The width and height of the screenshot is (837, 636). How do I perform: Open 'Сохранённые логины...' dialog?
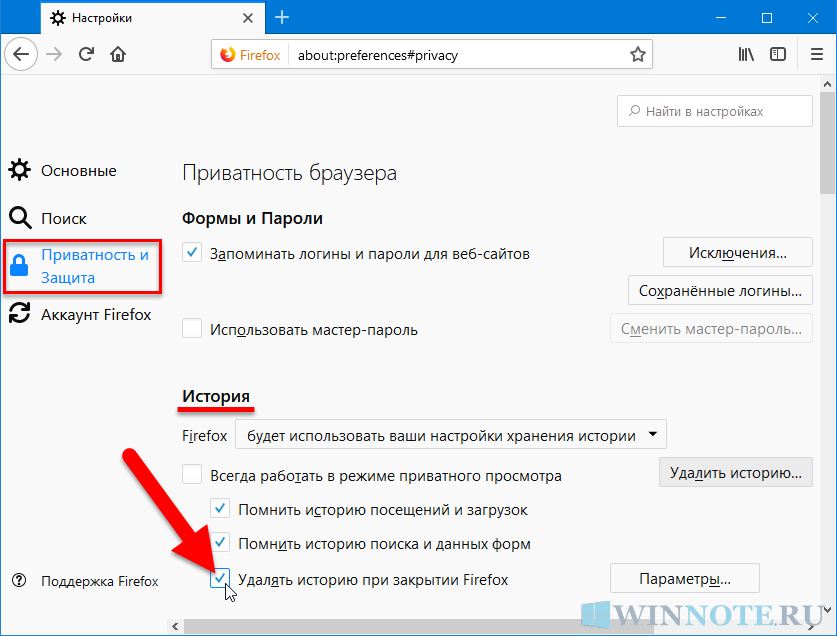[x=719, y=291]
